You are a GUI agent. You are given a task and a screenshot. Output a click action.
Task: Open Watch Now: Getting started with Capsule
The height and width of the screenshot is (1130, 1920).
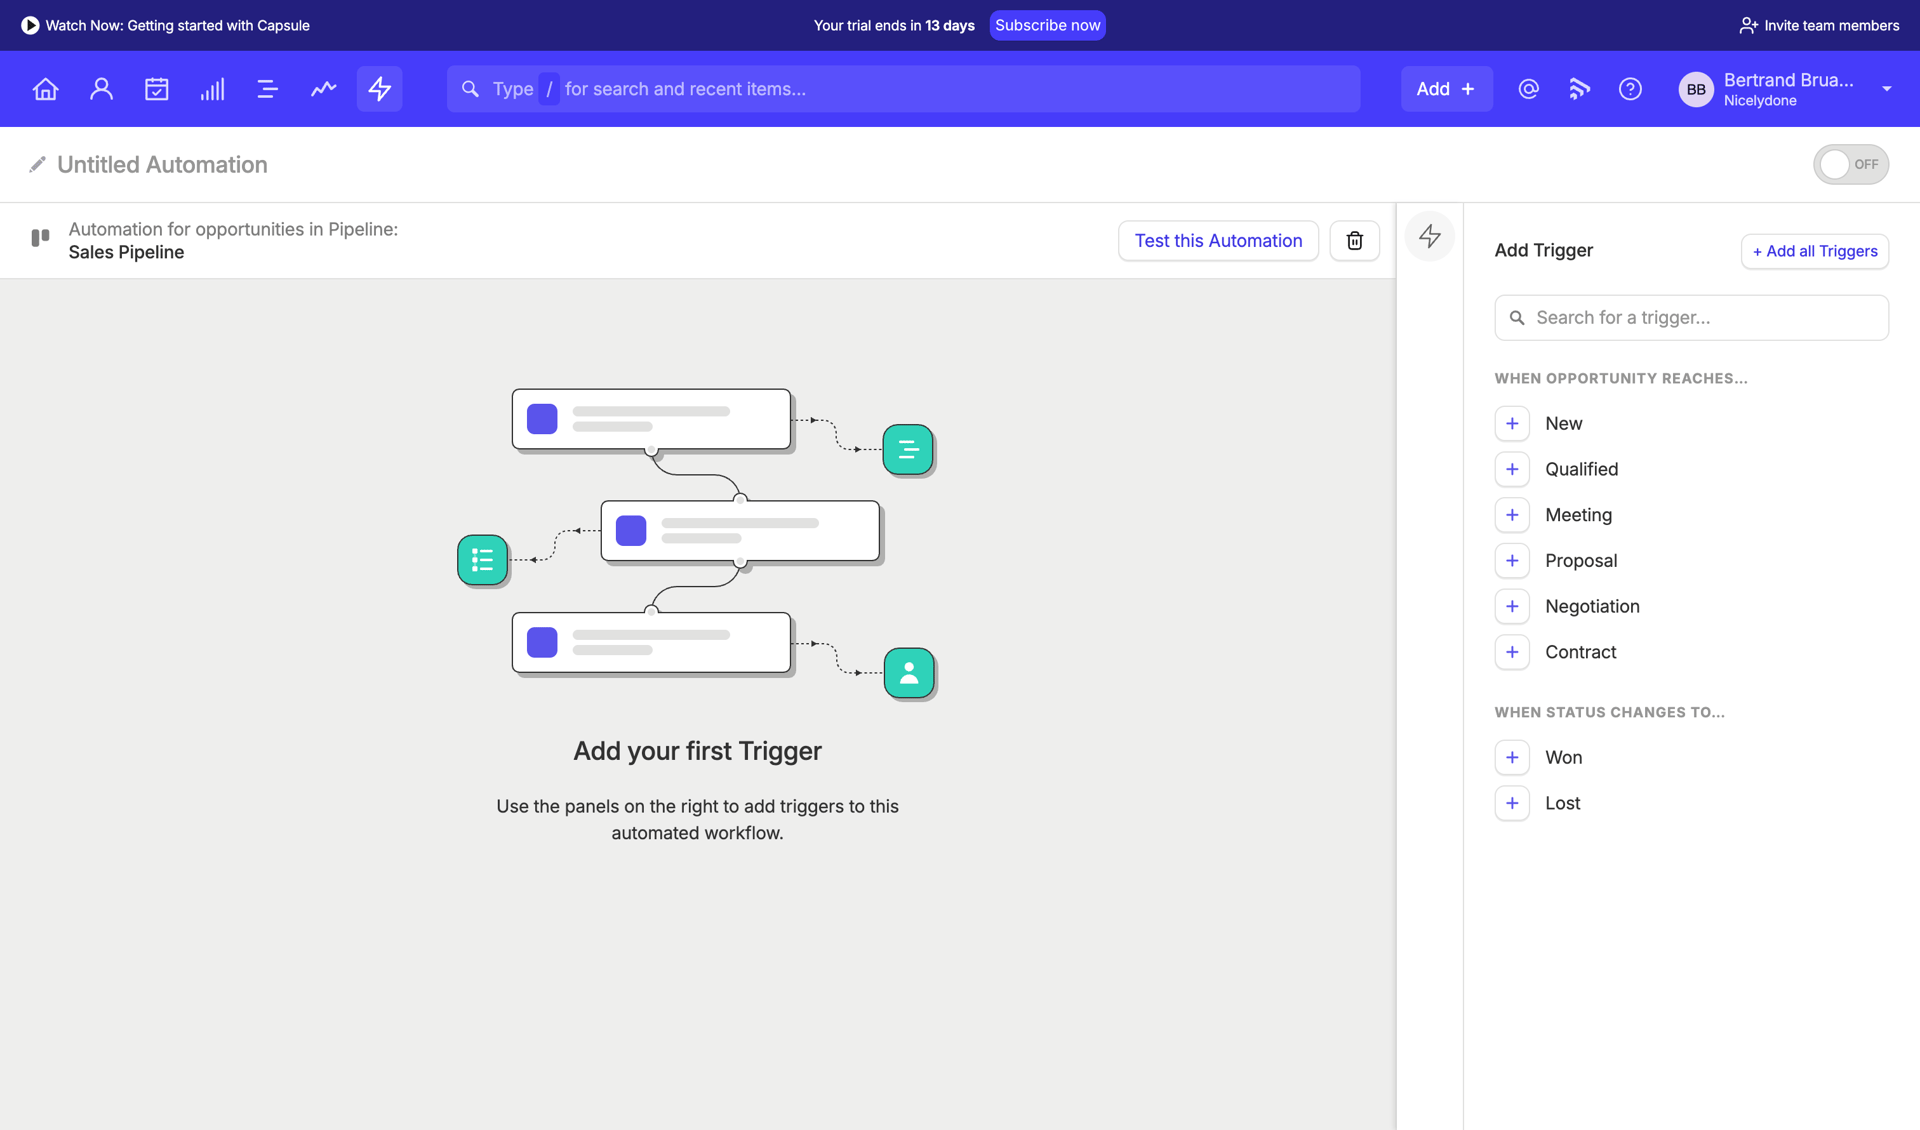coord(165,25)
